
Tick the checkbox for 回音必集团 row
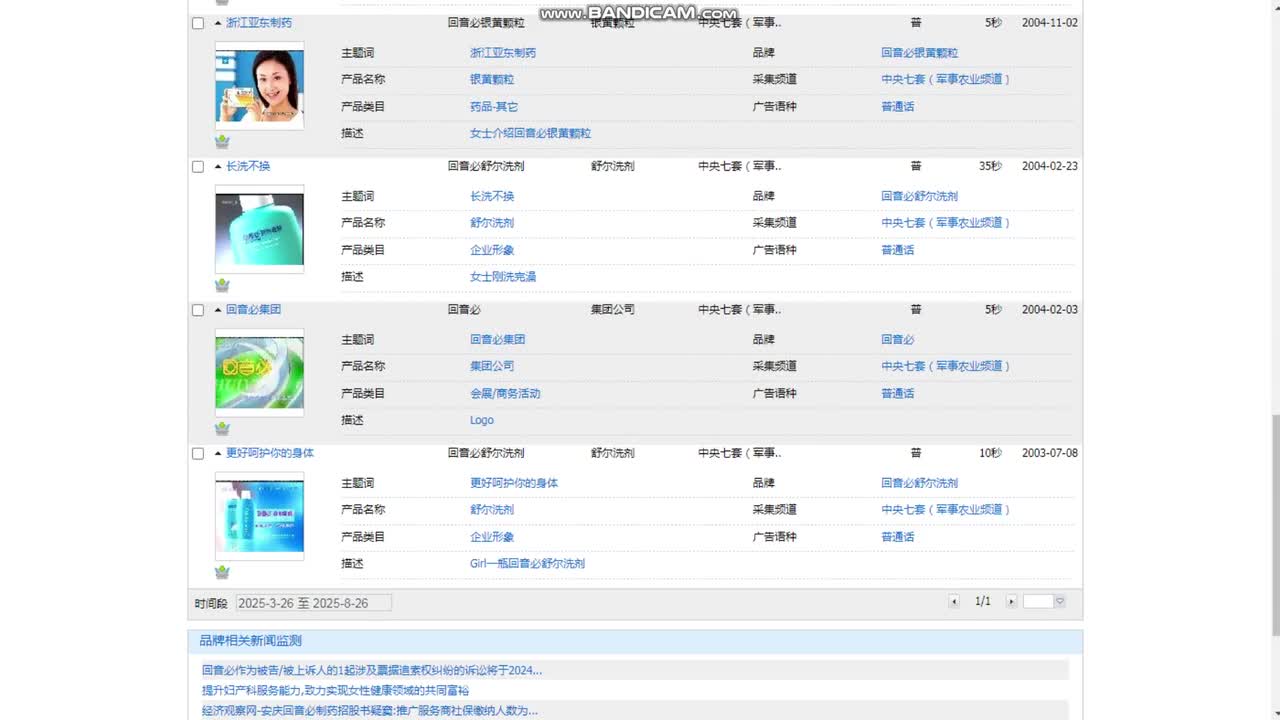click(x=198, y=310)
